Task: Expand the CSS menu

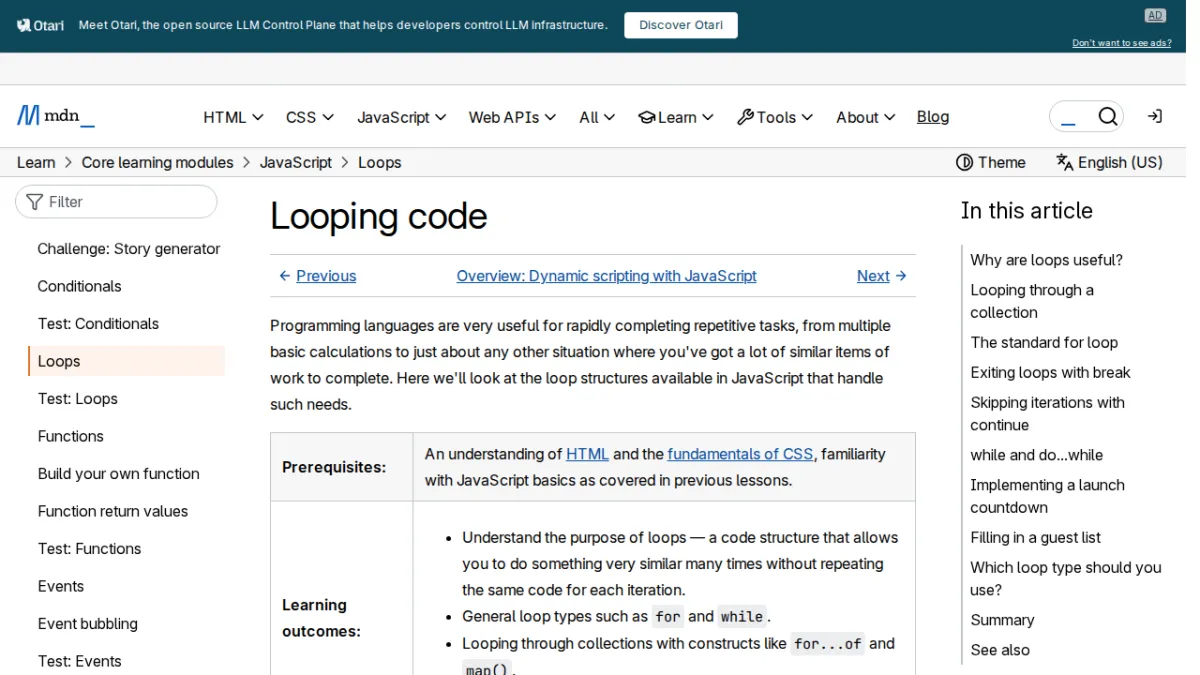Action: click(x=310, y=117)
